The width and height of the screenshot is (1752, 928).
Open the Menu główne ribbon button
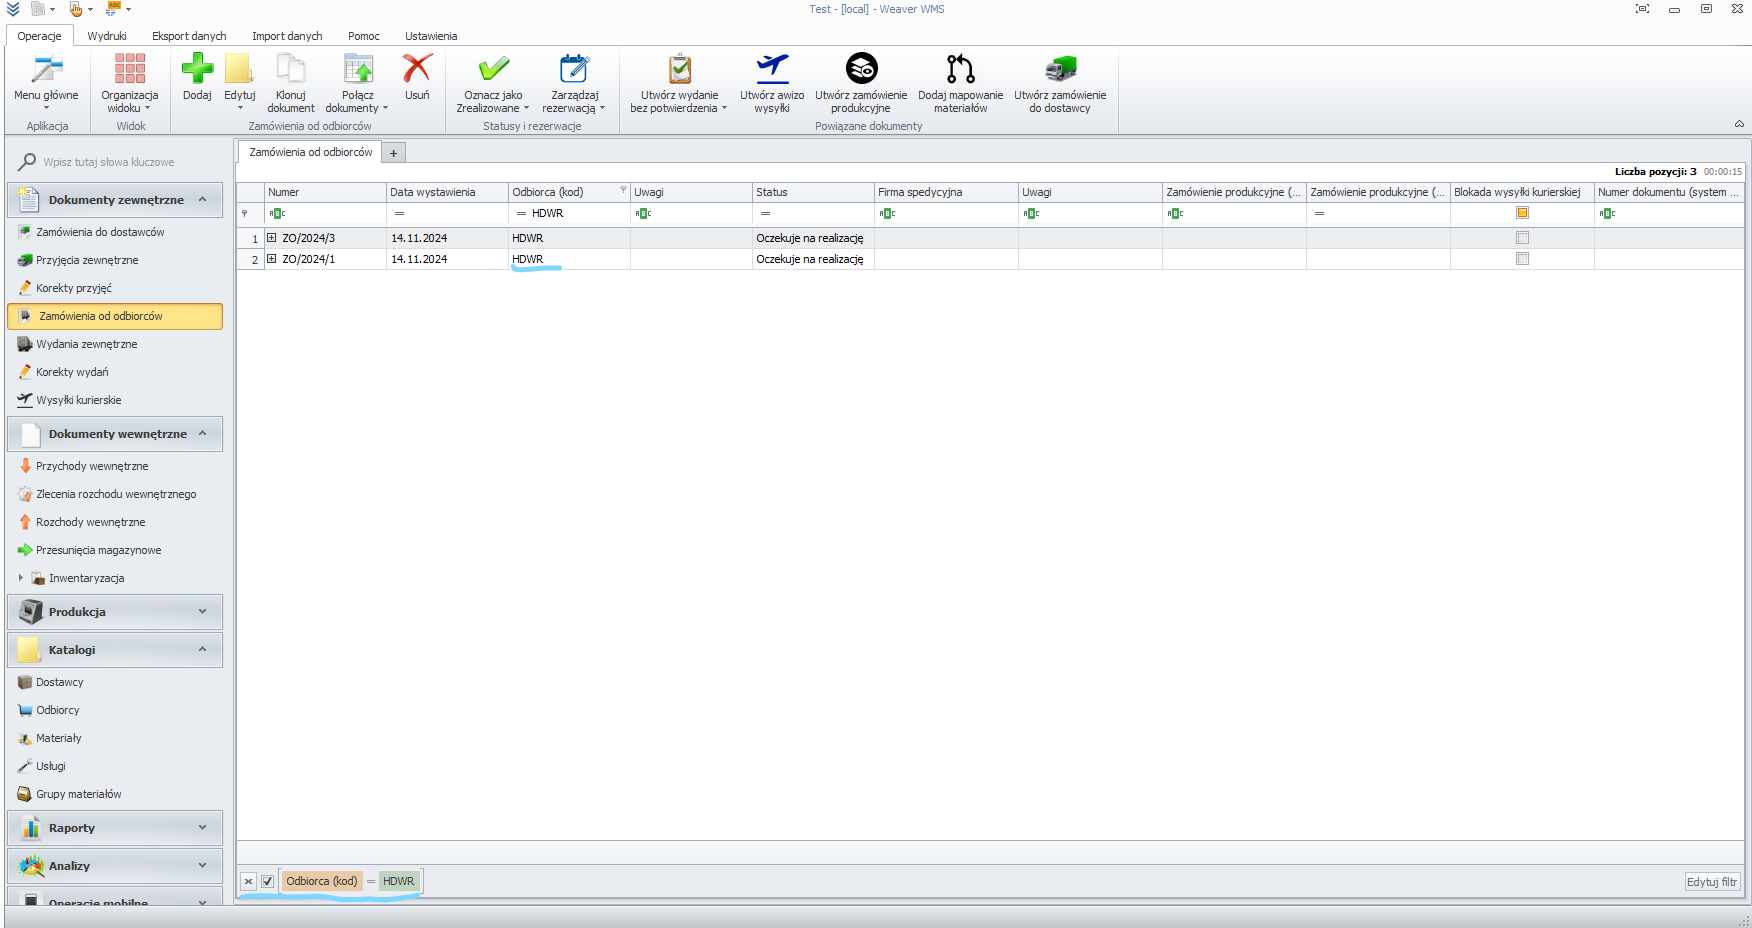(x=46, y=82)
